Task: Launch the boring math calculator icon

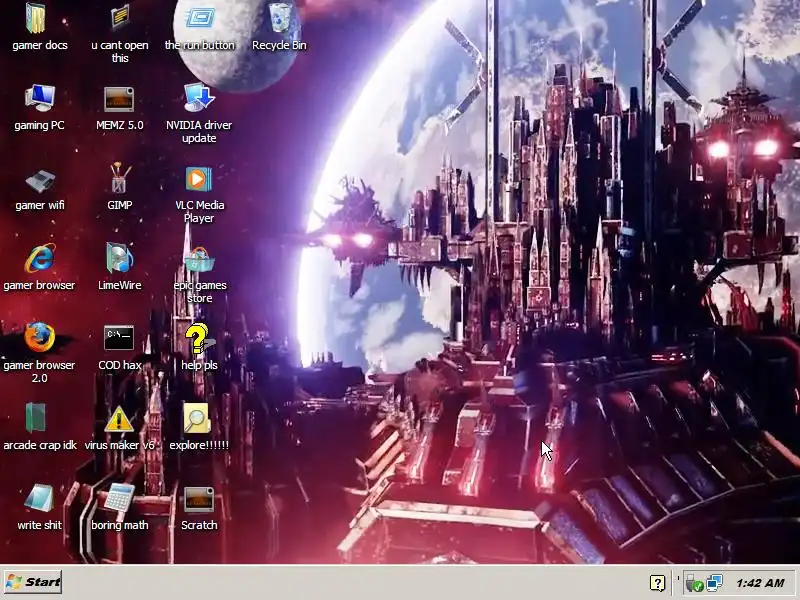Action: click(119, 498)
